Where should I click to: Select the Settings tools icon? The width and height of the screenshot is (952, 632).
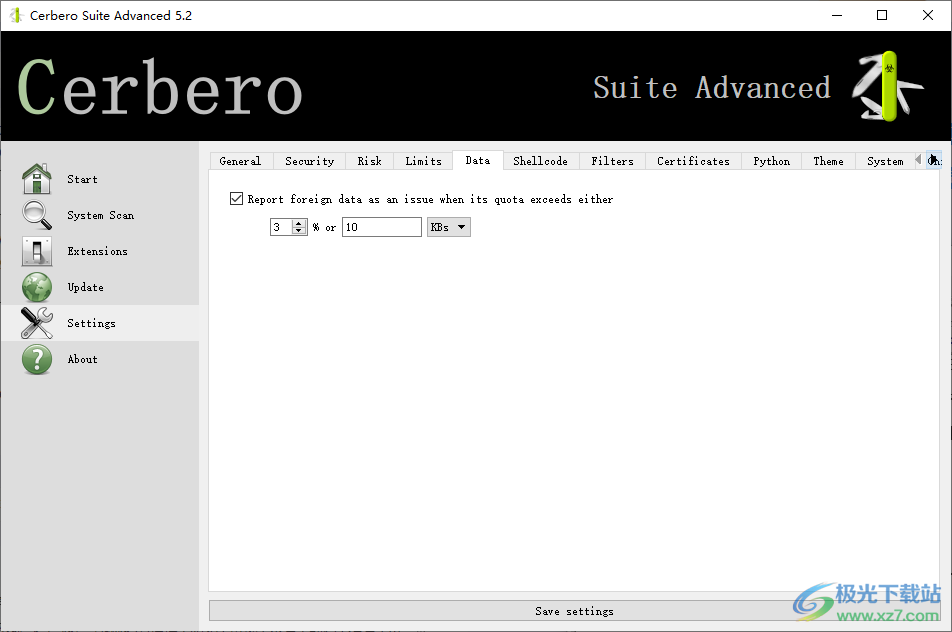pos(37,323)
